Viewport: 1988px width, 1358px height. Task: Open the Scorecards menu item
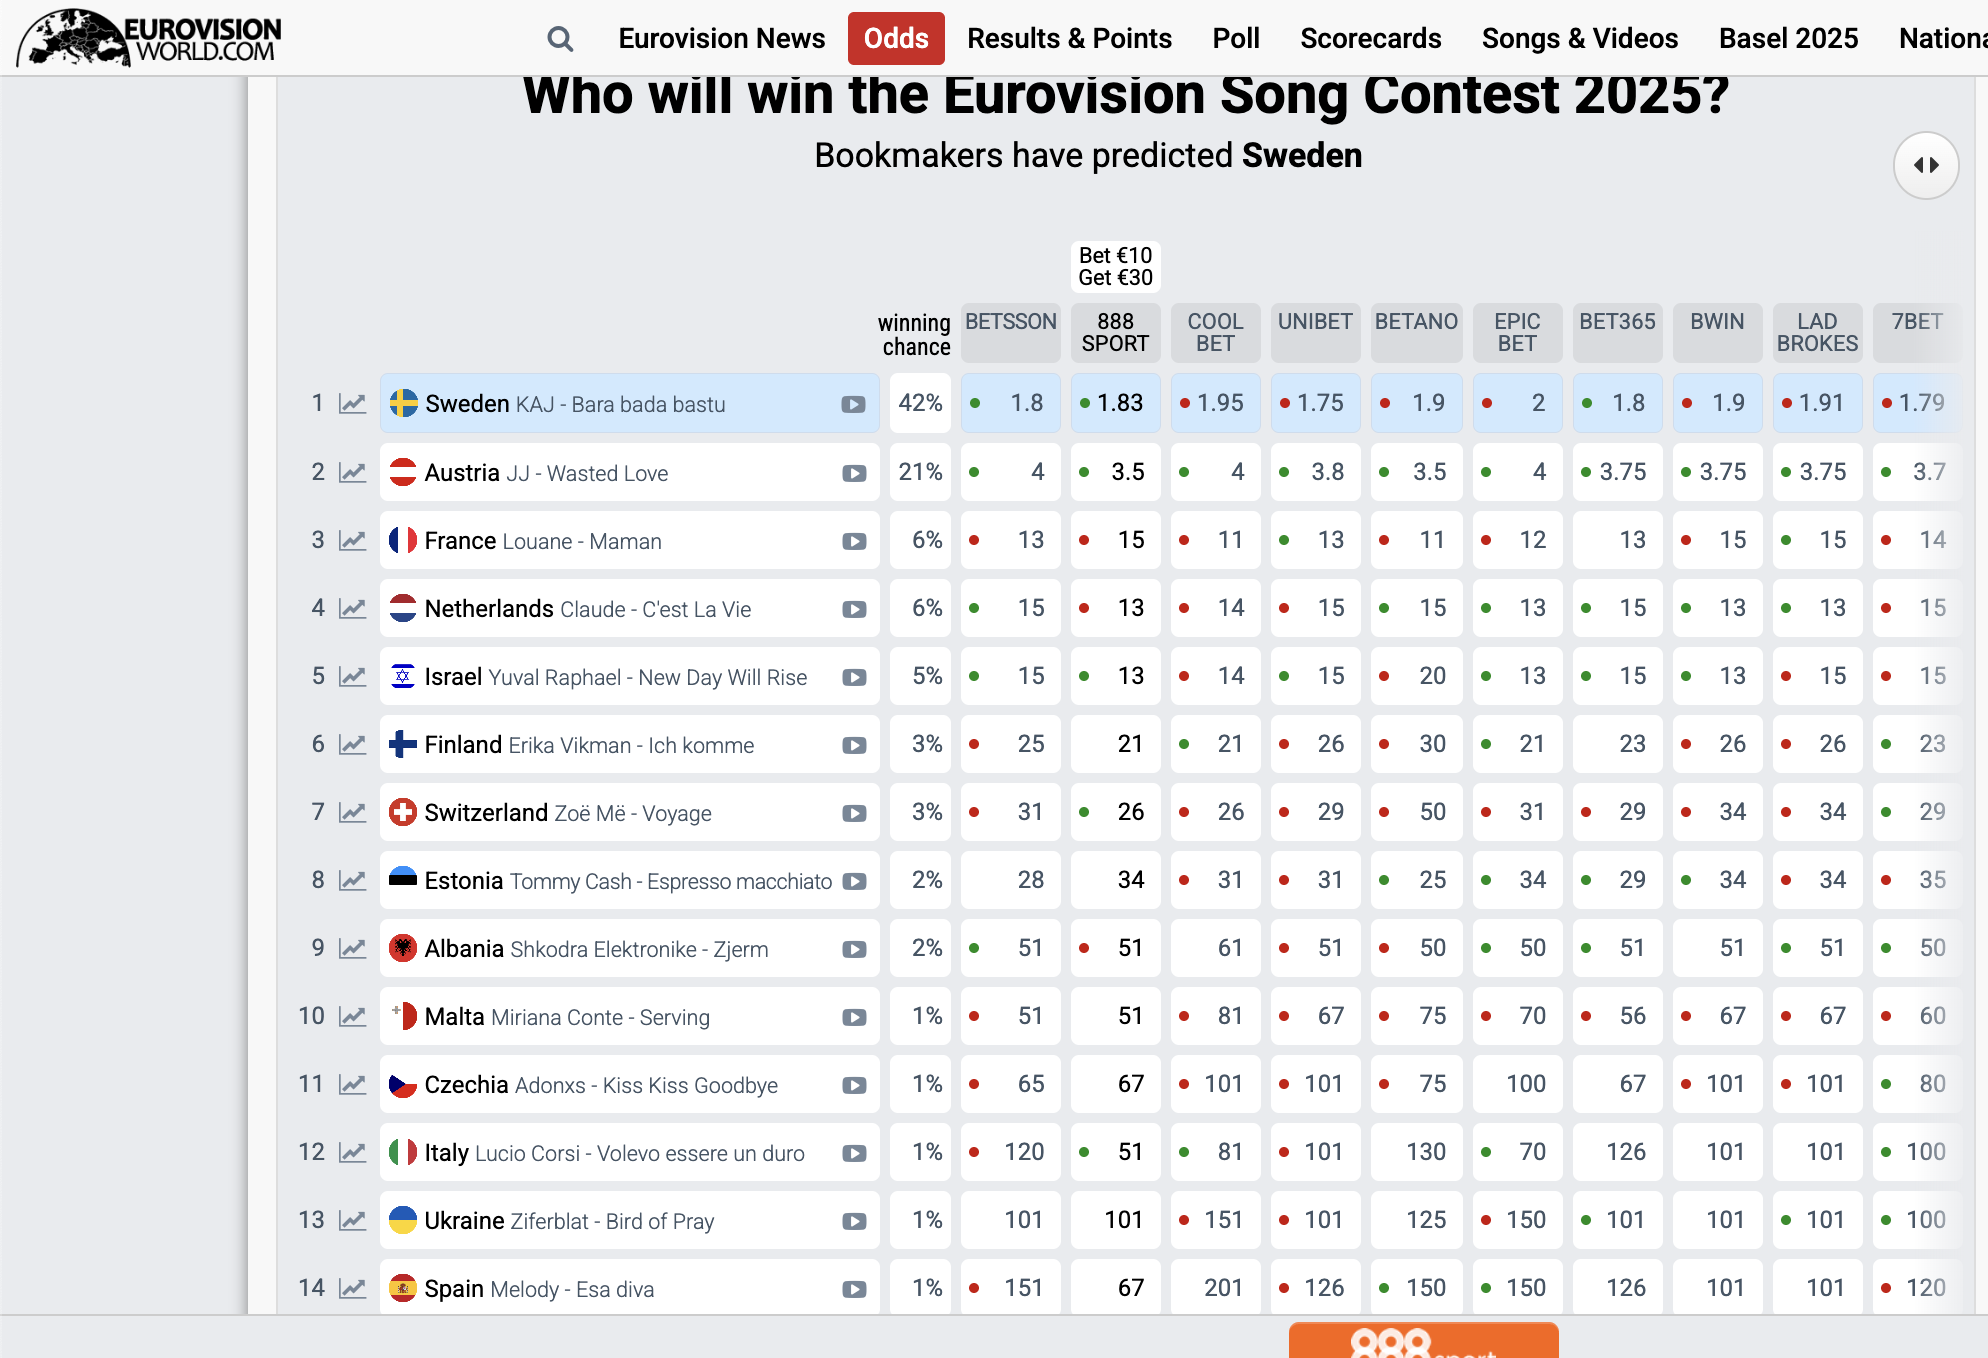[x=1370, y=39]
